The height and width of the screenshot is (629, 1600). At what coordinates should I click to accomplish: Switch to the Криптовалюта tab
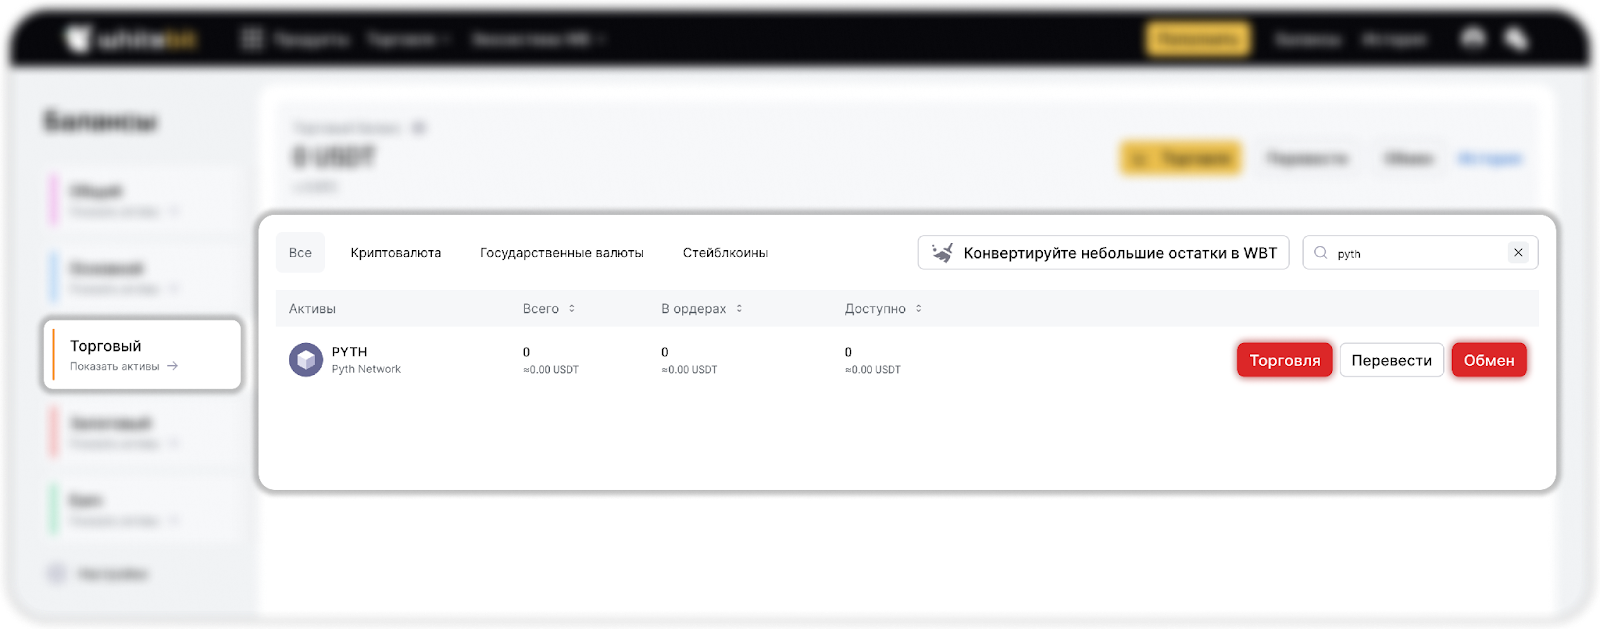point(395,253)
